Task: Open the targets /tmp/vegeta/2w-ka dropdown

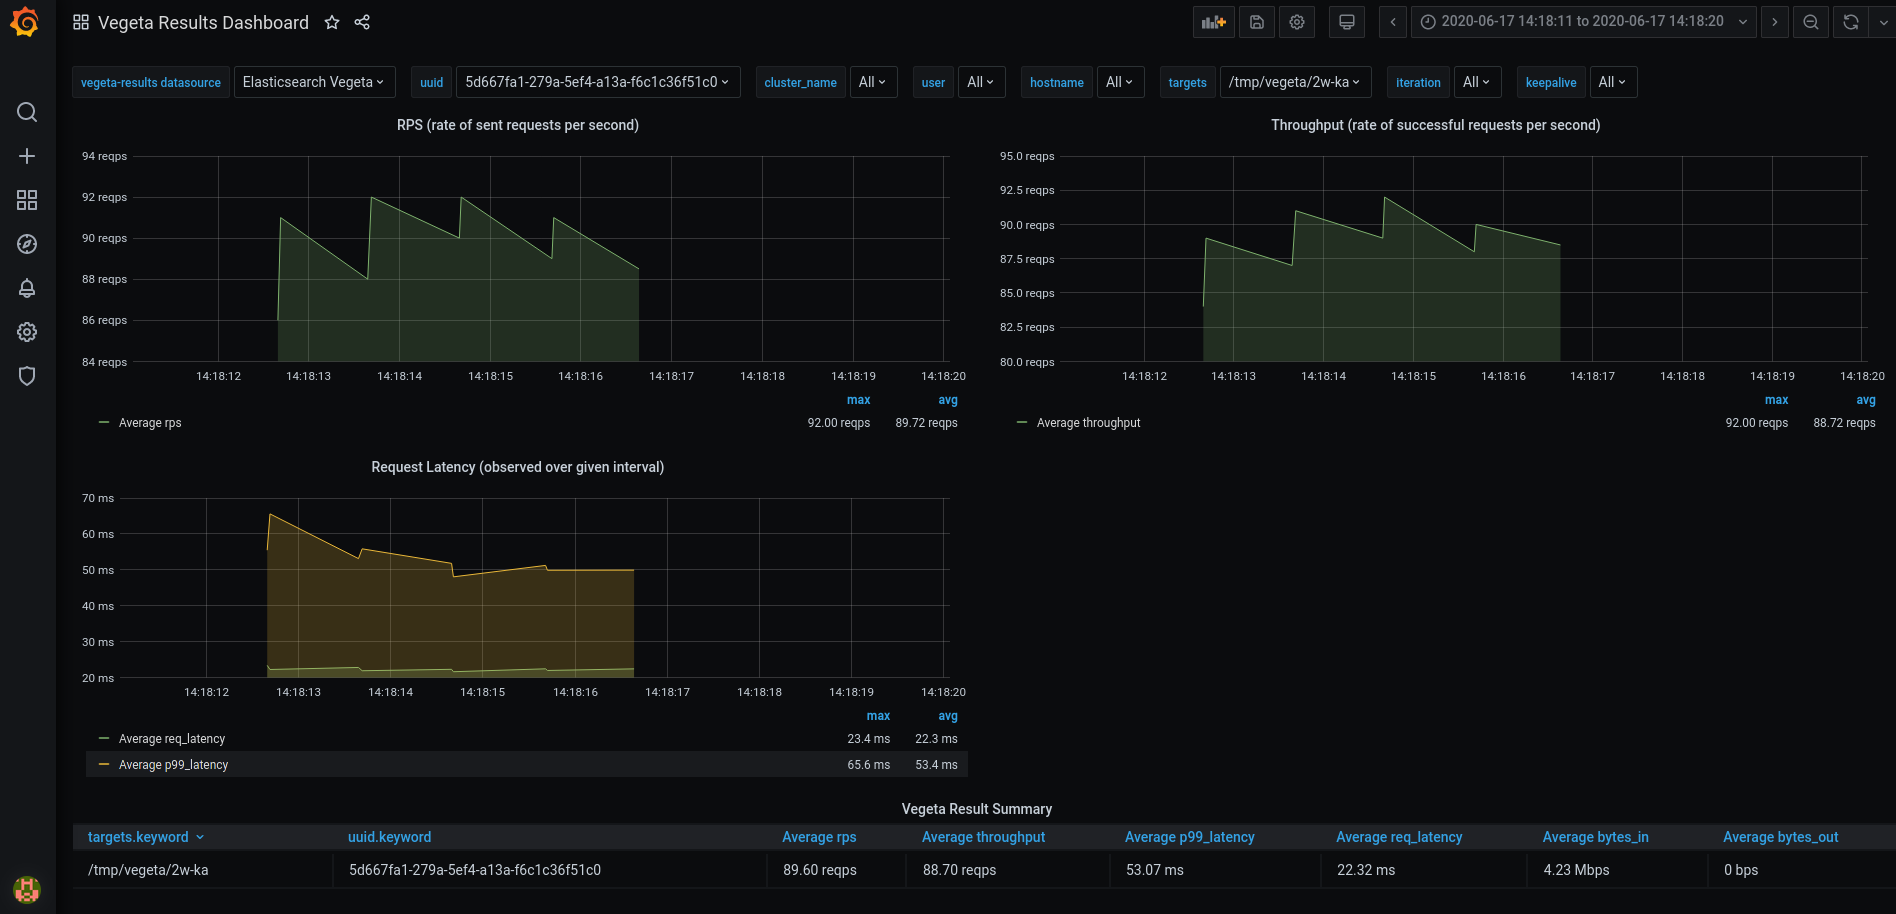Action: [1295, 82]
